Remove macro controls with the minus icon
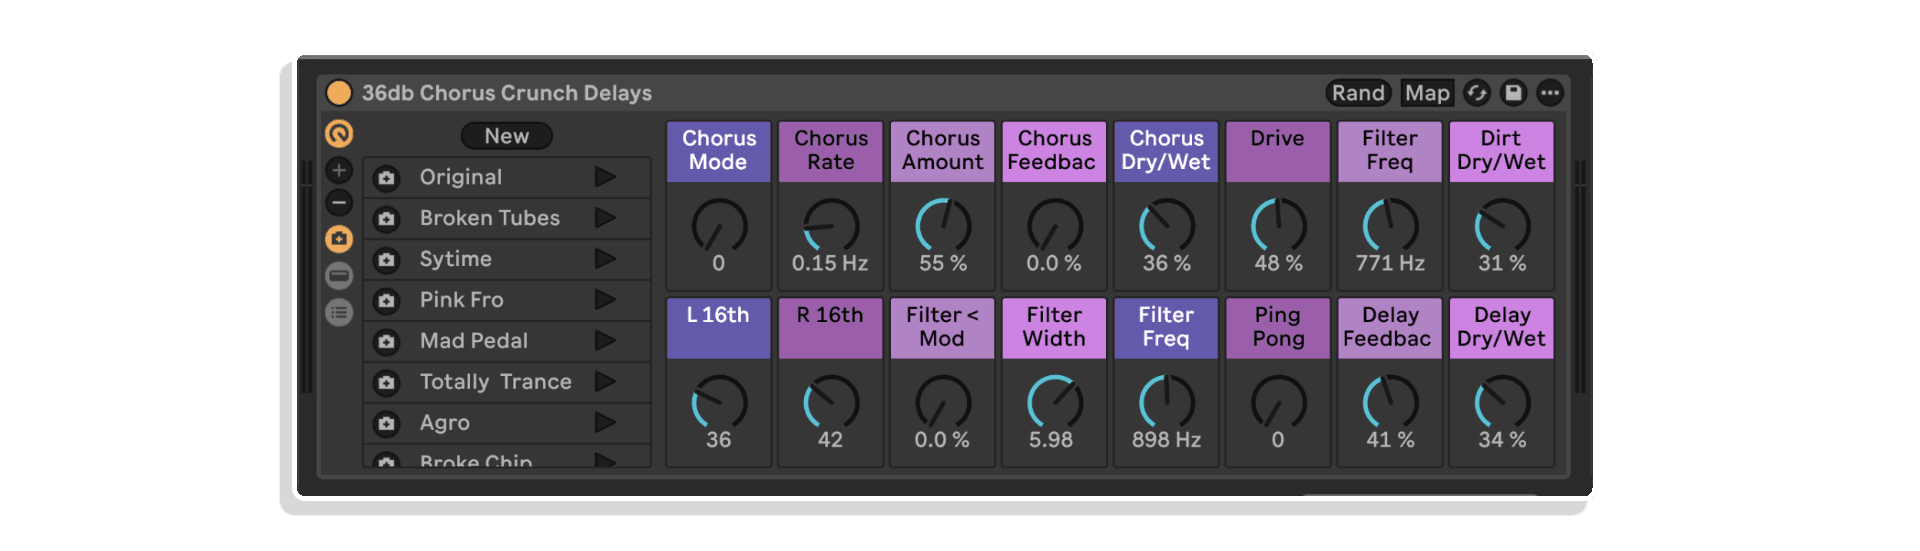The width and height of the screenshot is (1920, 551). point(339,203)
